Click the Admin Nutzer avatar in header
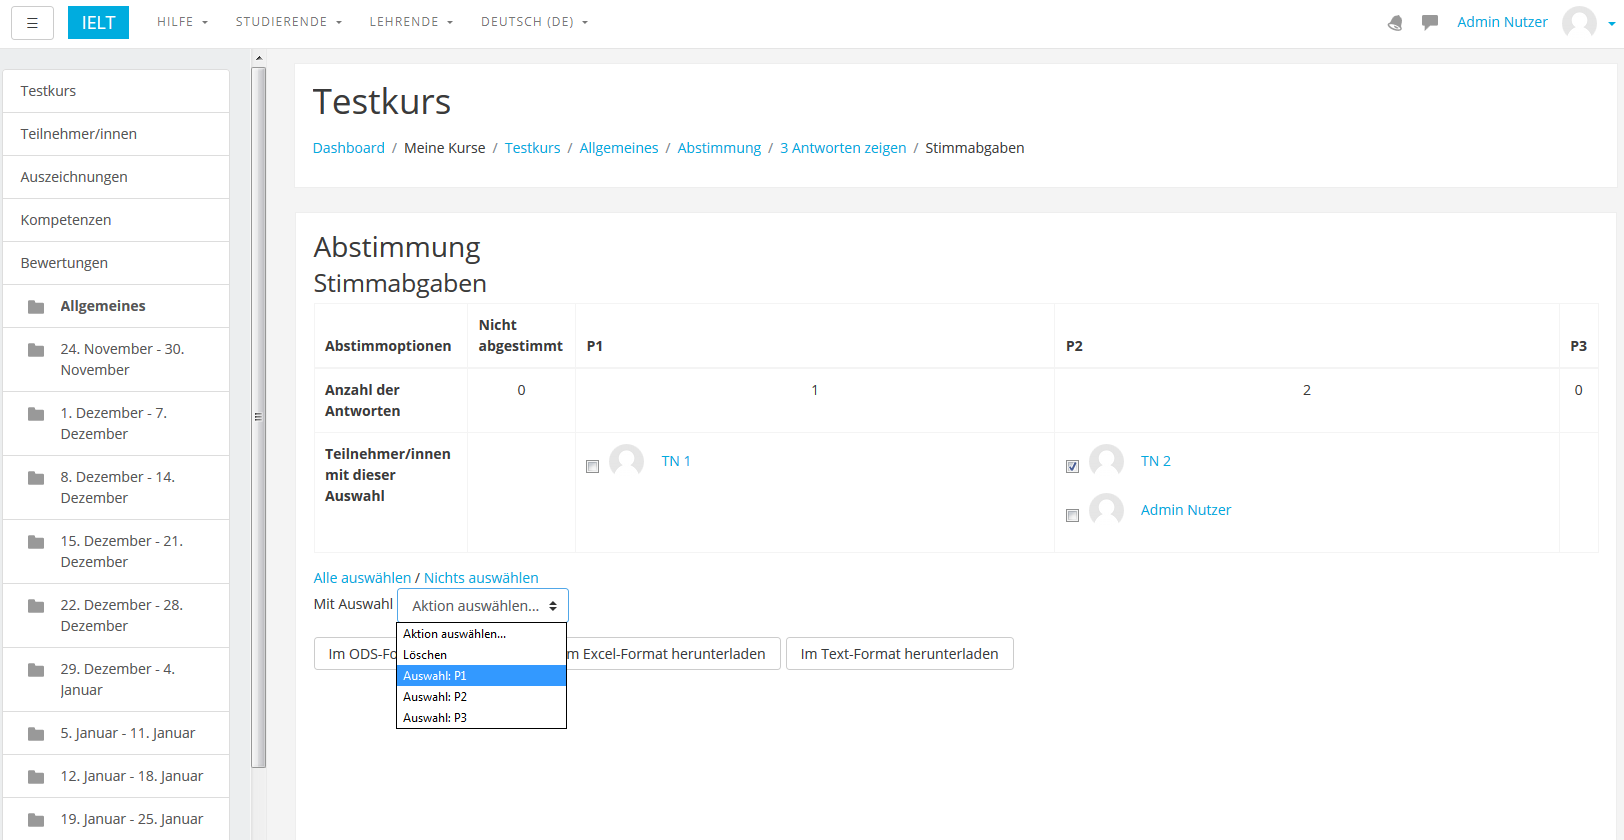Image resolution: width=1624 pixels, height=840 pixels. tap(1579, 22)
